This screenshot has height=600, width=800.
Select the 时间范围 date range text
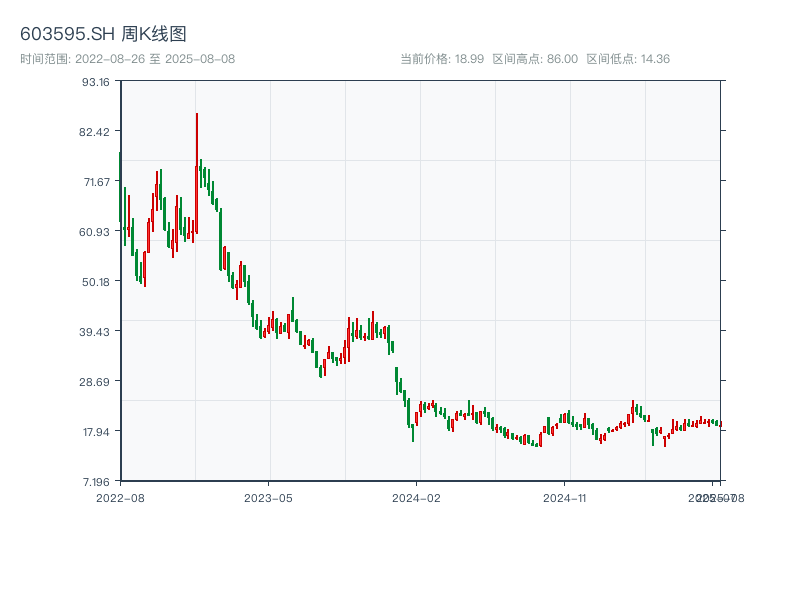pyautogui.click(x=127, y=59)
